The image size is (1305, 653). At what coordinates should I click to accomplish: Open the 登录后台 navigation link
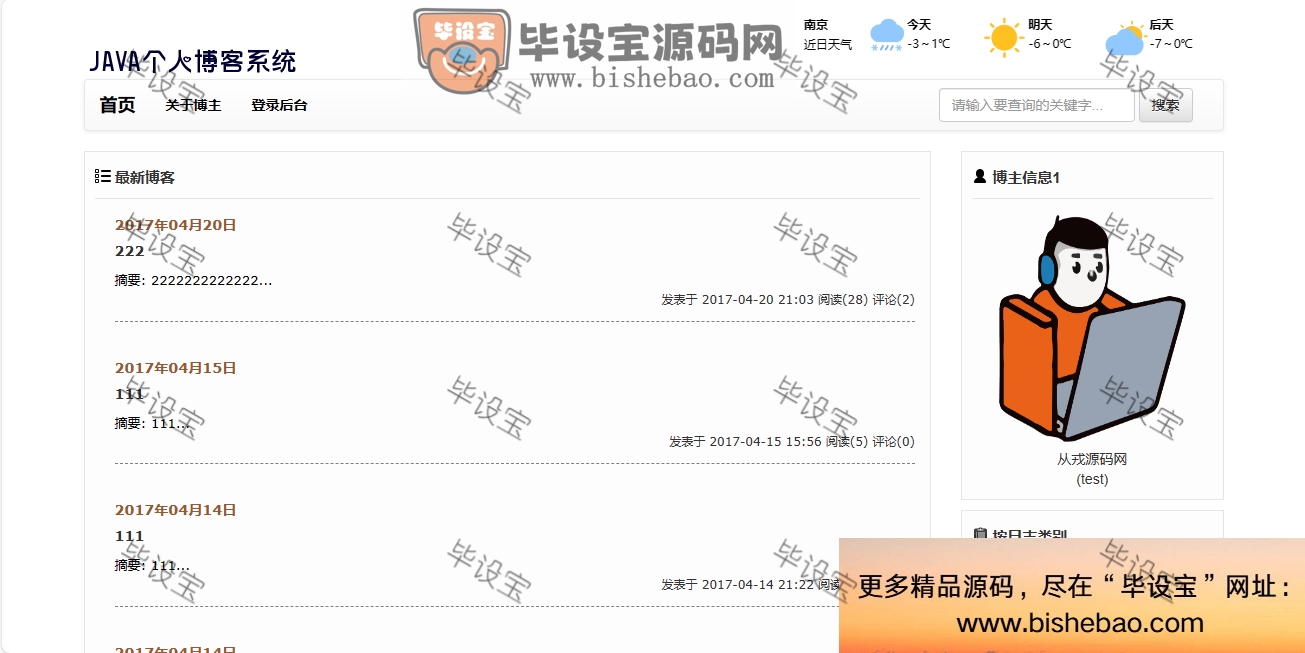click(x=279, y=105)
